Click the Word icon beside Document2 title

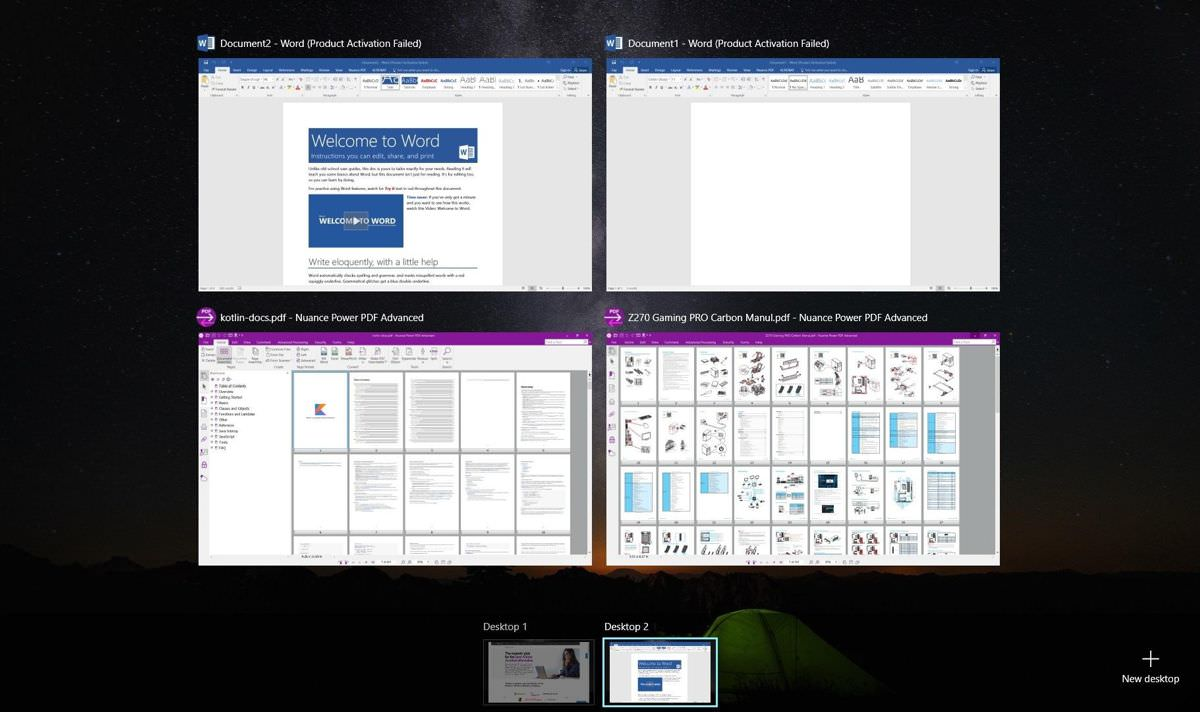[206, 43]
